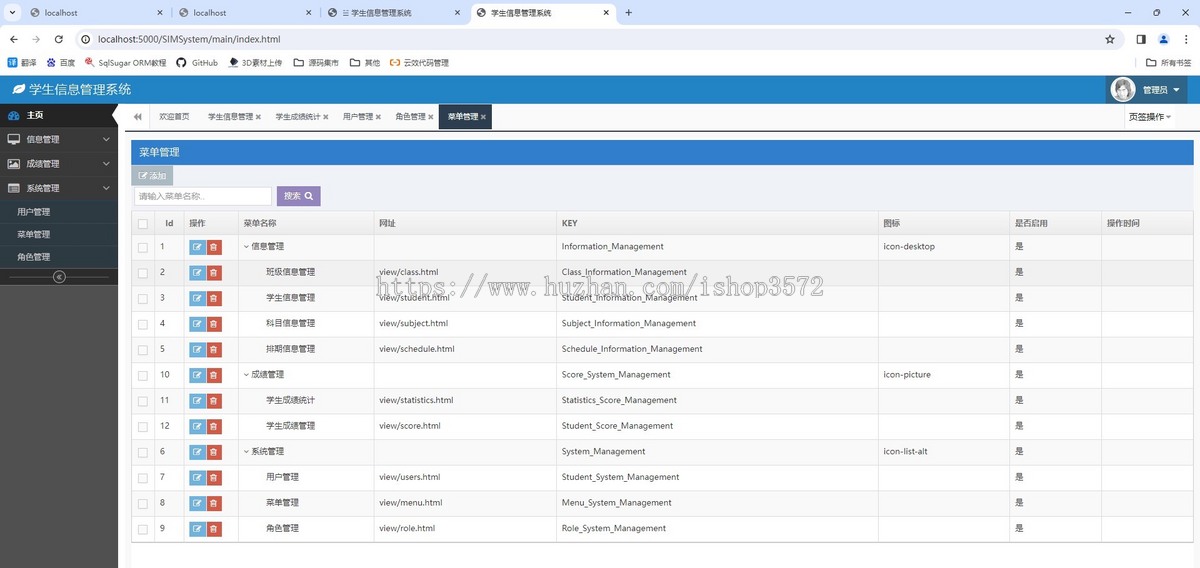This screenshot has height=568, width=1200.
Task: Collapse the 系统管理 tree node in the table
Action: [246, 452]
